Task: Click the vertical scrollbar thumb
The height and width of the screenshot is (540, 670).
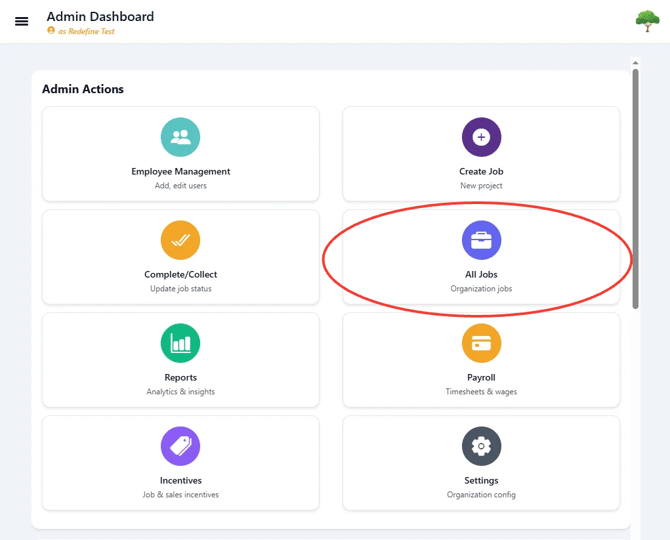Action: pyautogui.click(x=635, y=189)
